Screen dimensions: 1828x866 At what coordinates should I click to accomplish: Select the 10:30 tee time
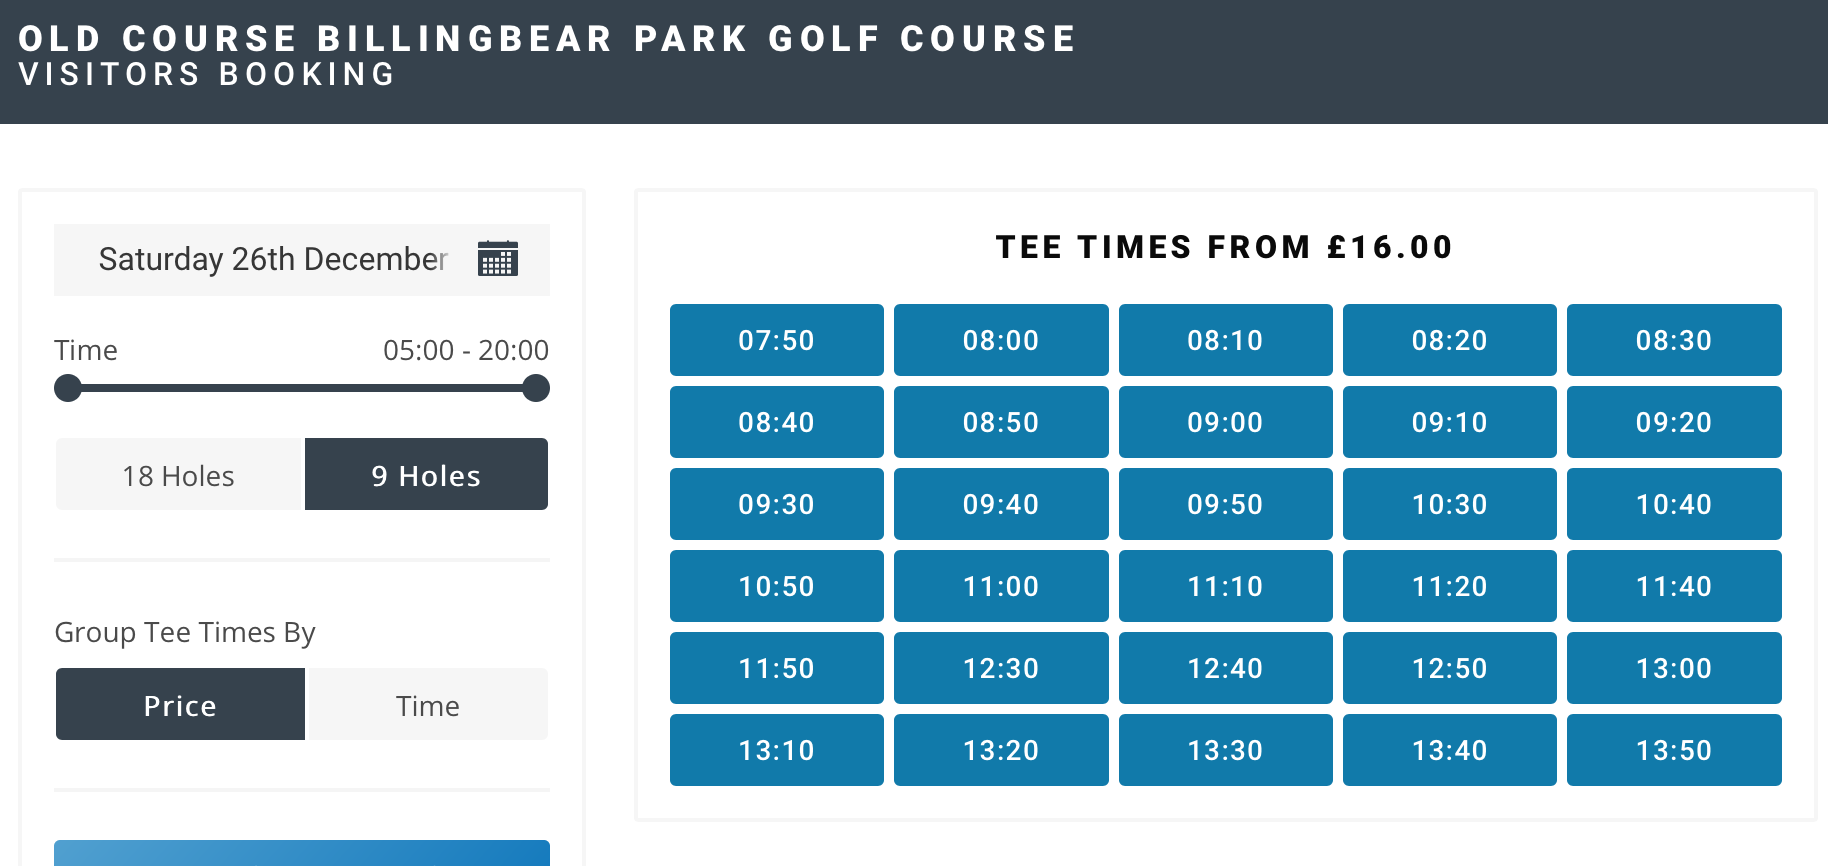click(1449, 504)
